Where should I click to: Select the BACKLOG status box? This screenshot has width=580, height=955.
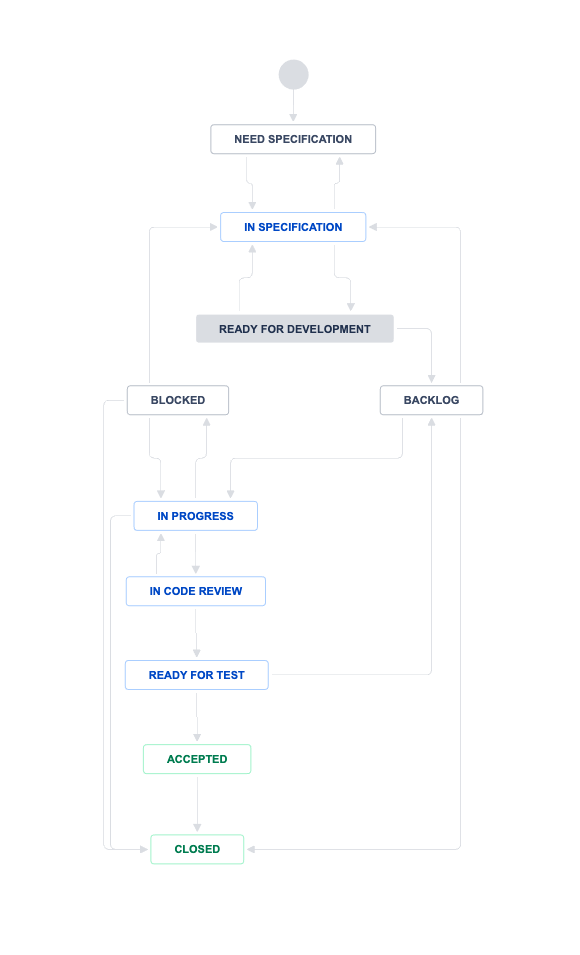(431, 400)
